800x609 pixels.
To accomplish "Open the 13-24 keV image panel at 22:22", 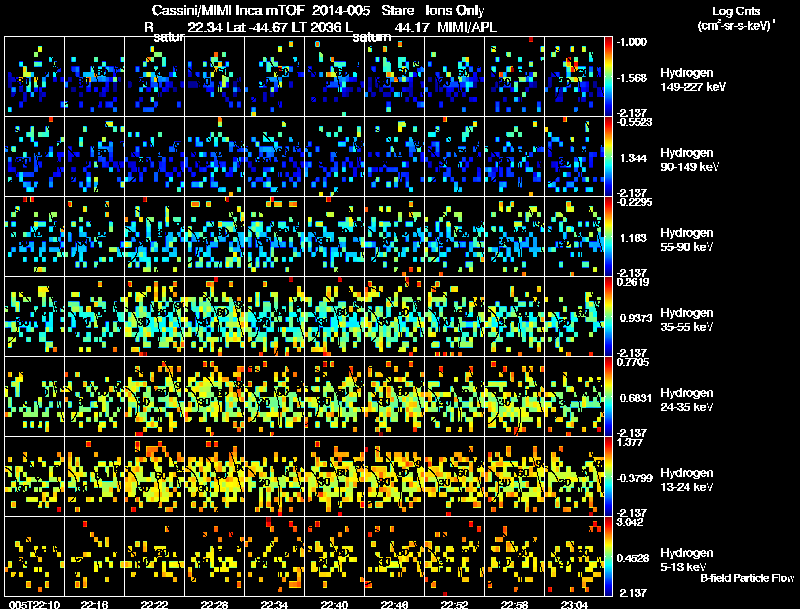I will click(155, 476).
